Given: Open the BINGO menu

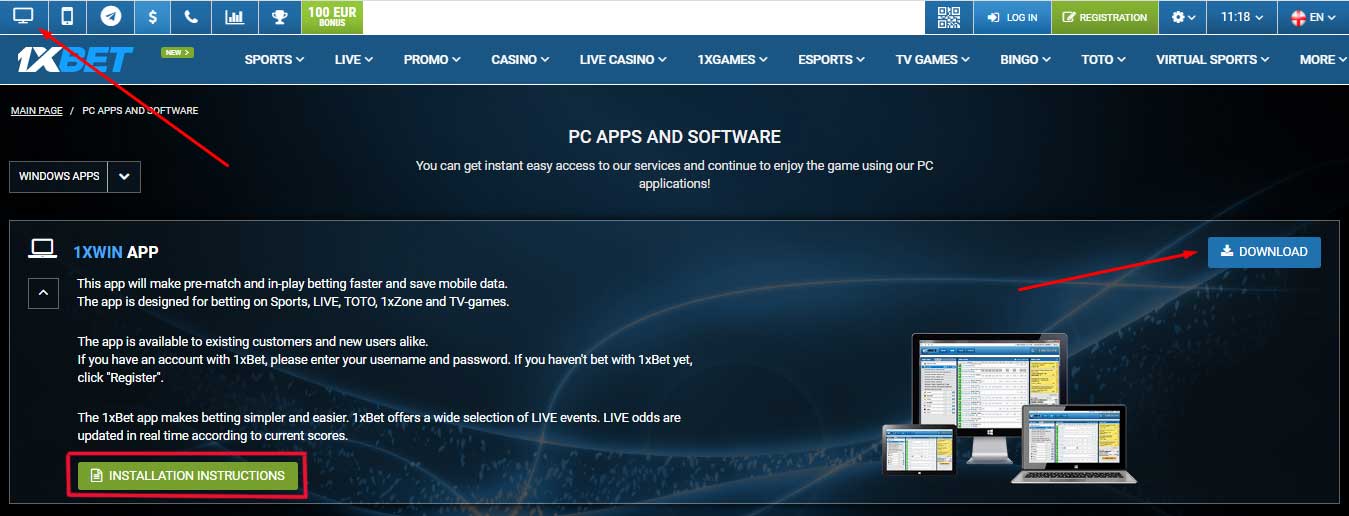Looking at the screenshot, I should coord(1025,59).
